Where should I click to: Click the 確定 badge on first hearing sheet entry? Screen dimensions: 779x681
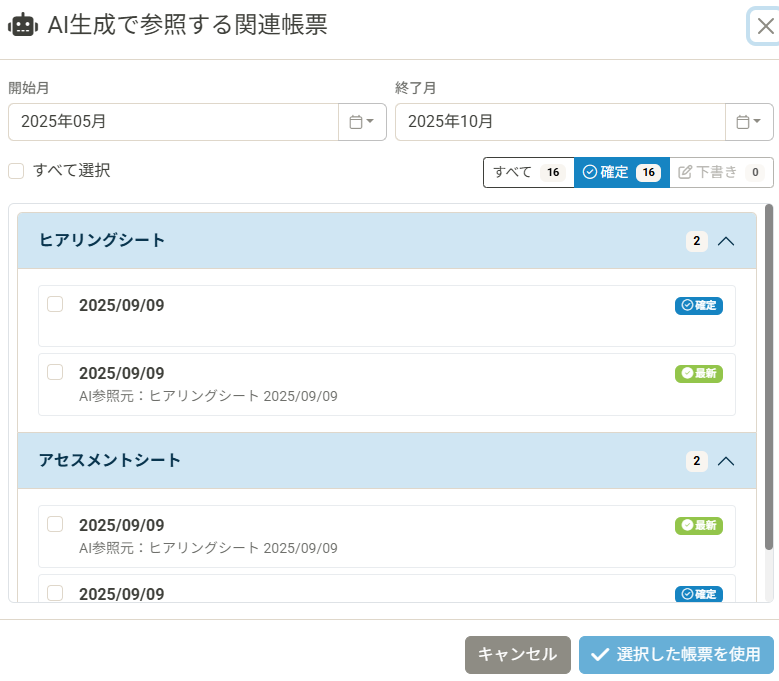coord(698,305)
